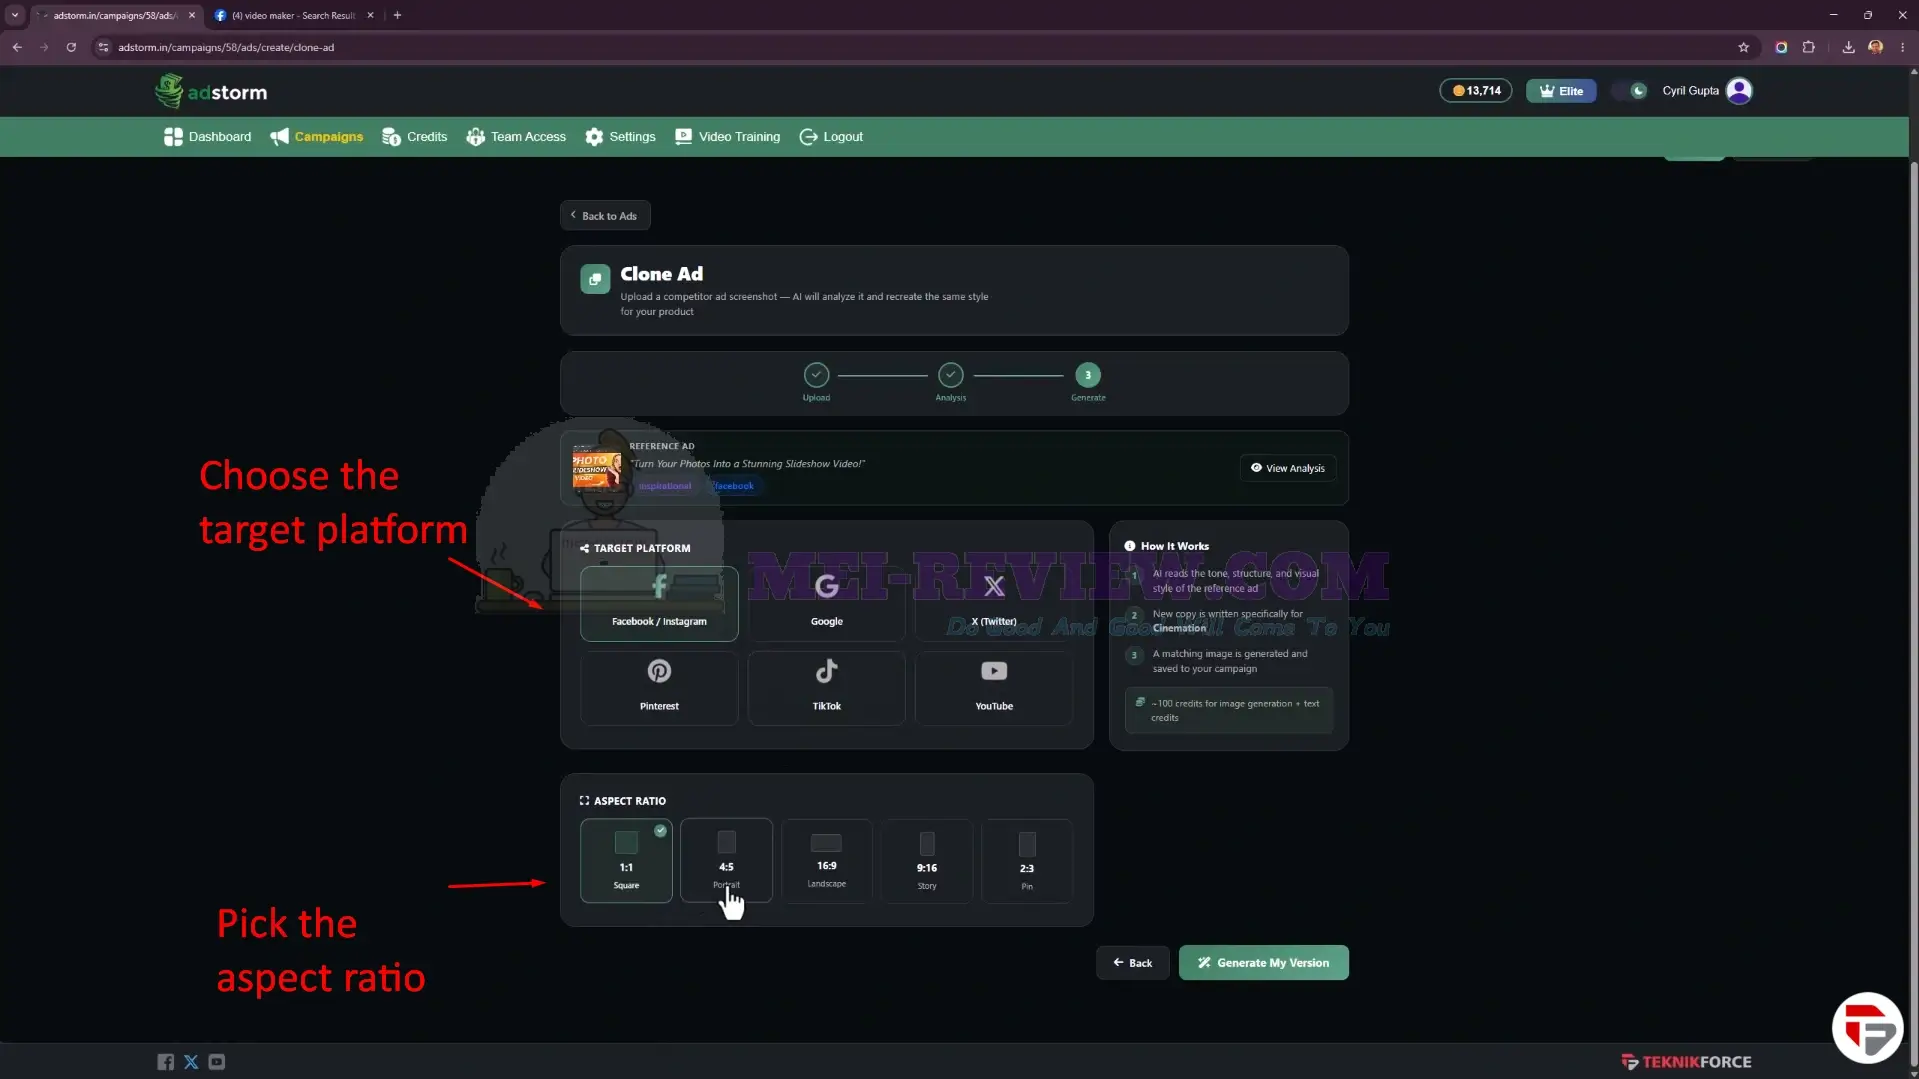Open browser extensions puzzle icon
This screenshot has width=1919, height=1079.
coord(1808,47)
